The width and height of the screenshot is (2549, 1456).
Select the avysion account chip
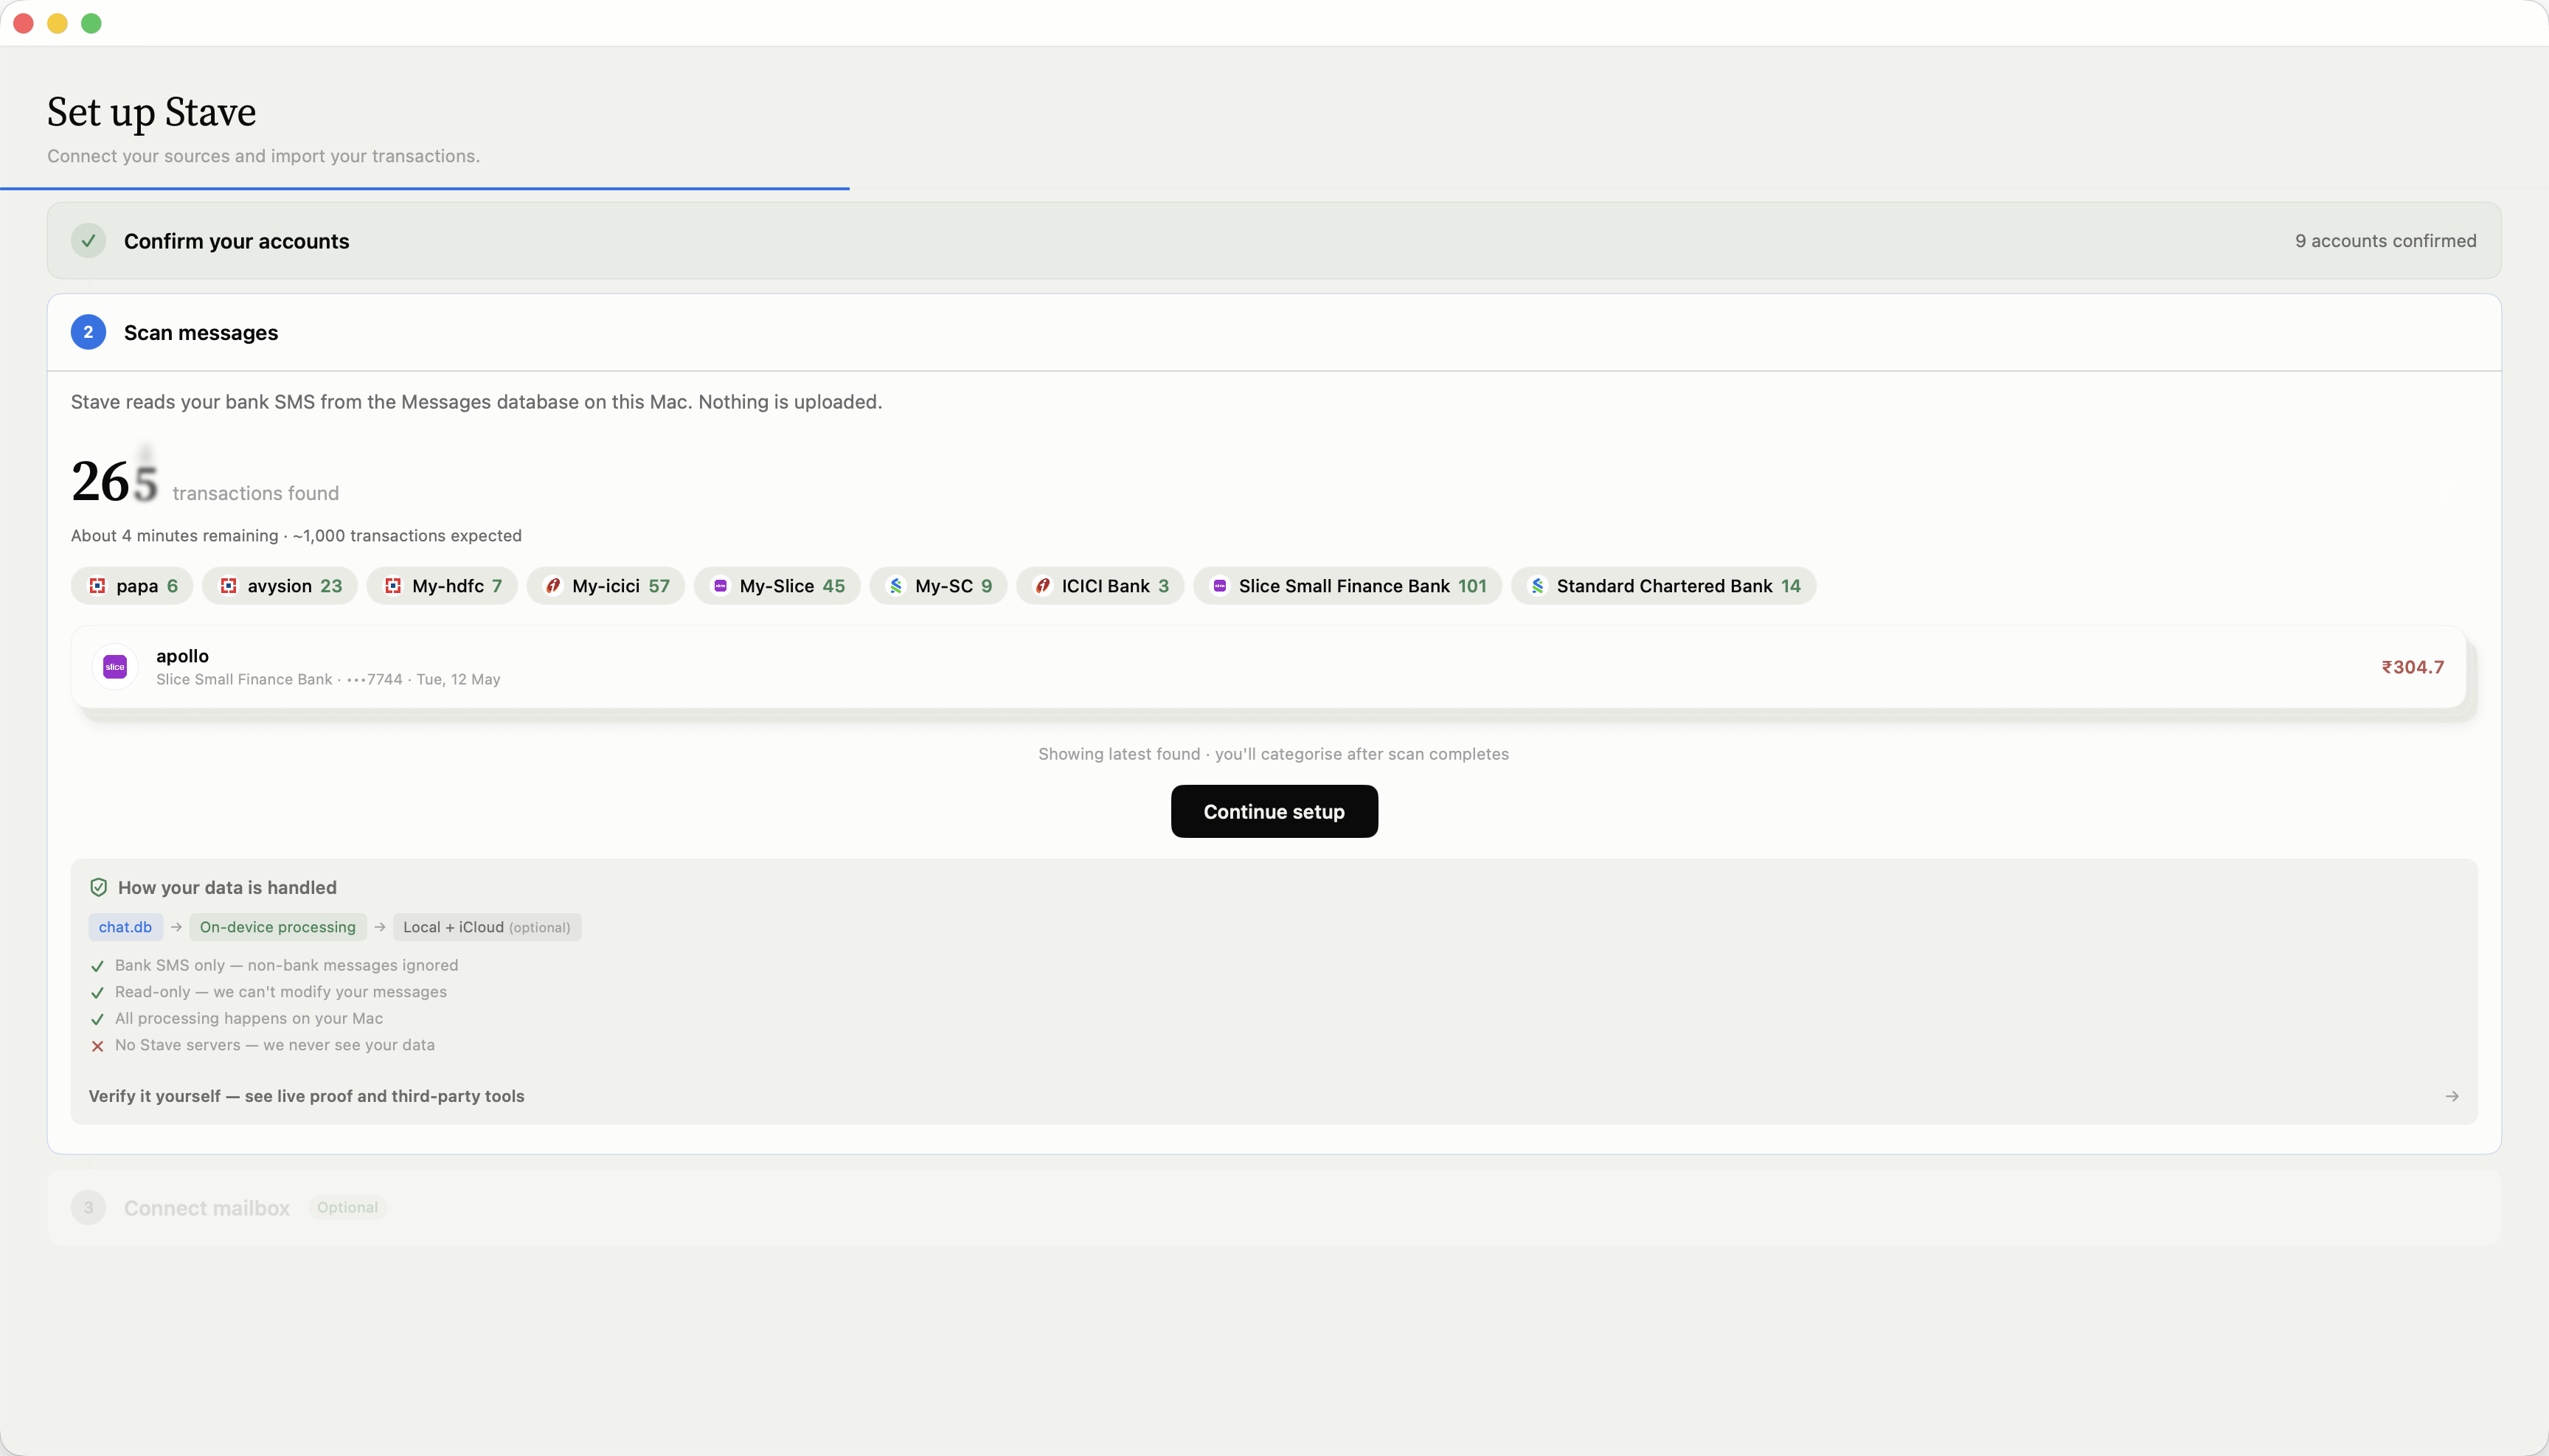(x=280, y=586)
